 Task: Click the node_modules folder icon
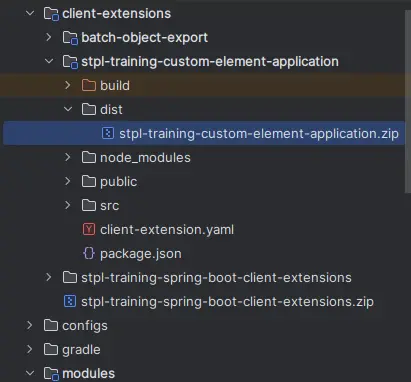pyautogui.click(x=89, y=157)
